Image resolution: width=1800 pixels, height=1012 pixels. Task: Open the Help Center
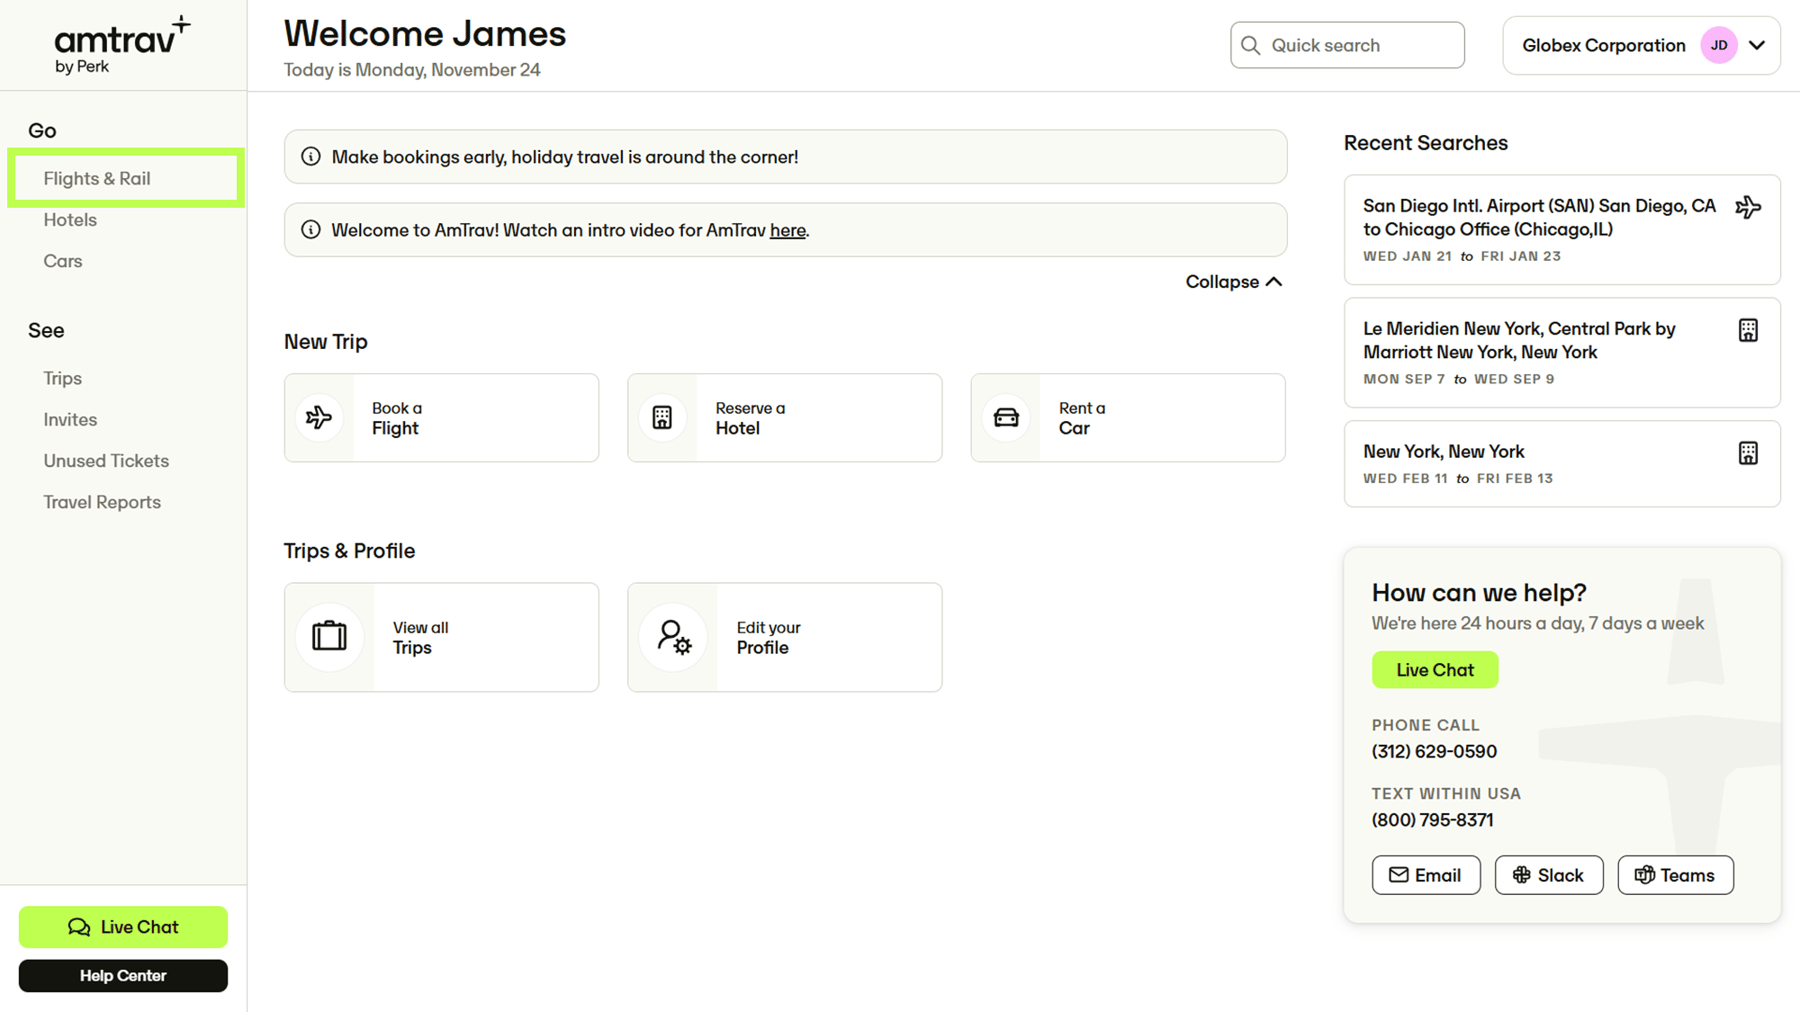pyautogui.click(x=122, y=976)
